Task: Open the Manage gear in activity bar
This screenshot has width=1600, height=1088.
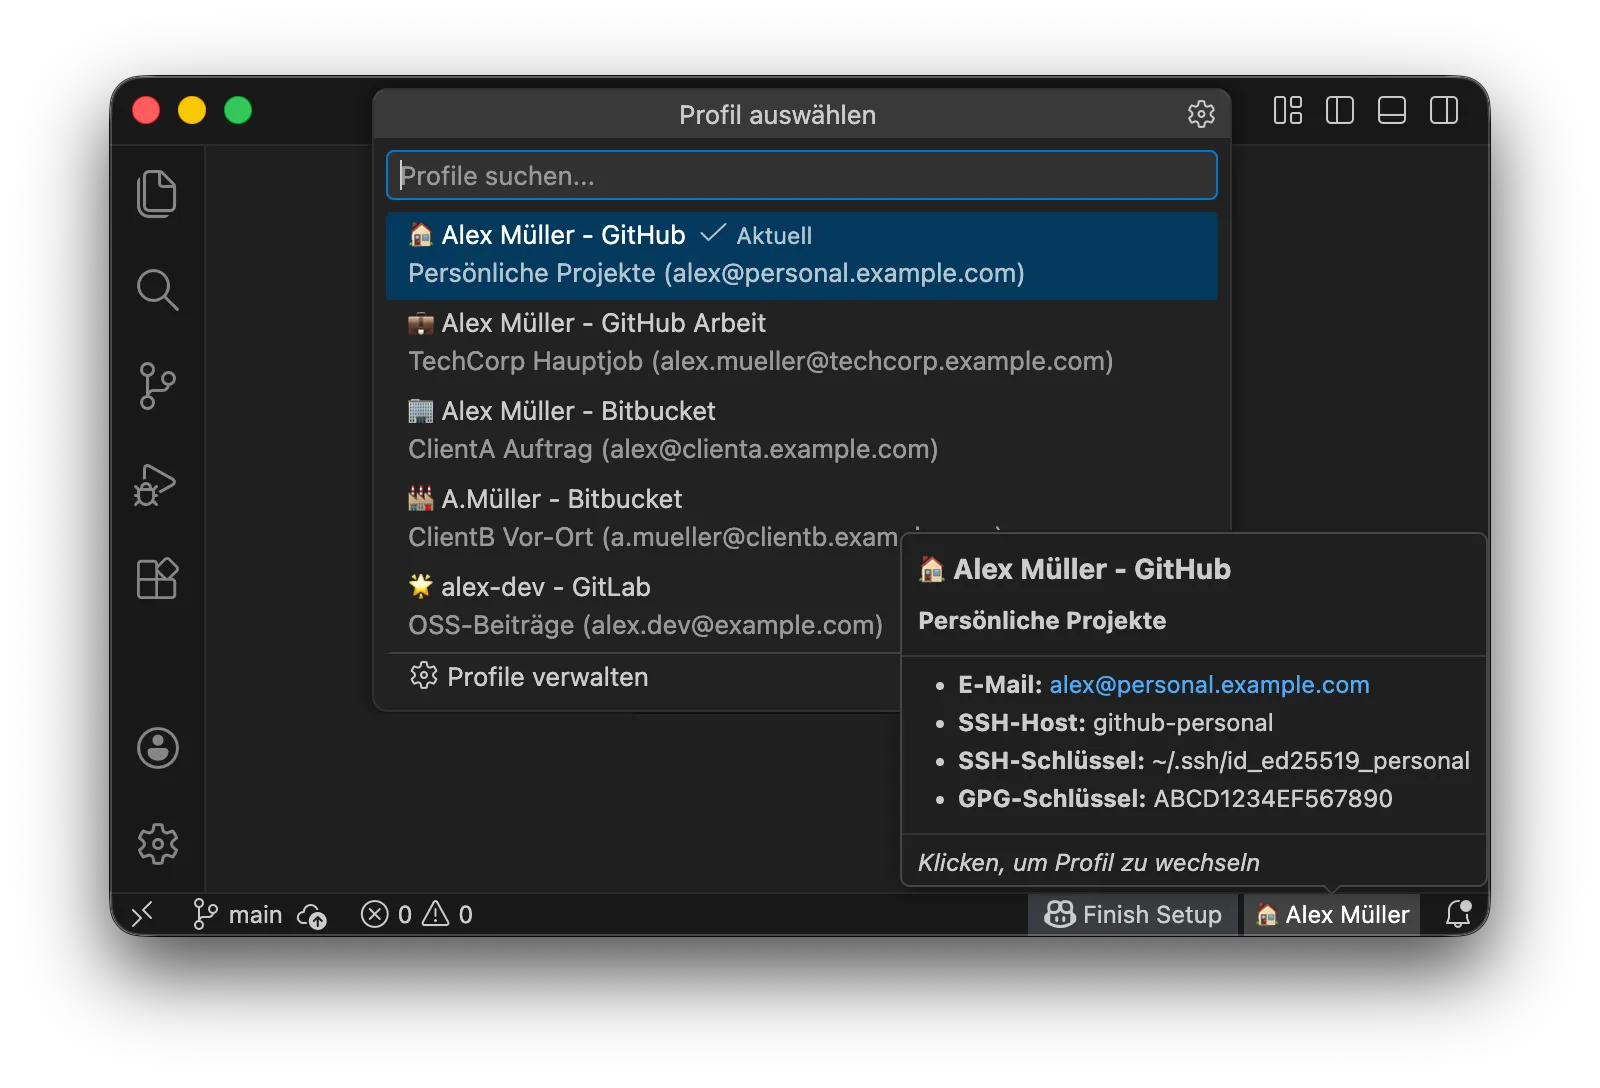Action: pos(158,844)
